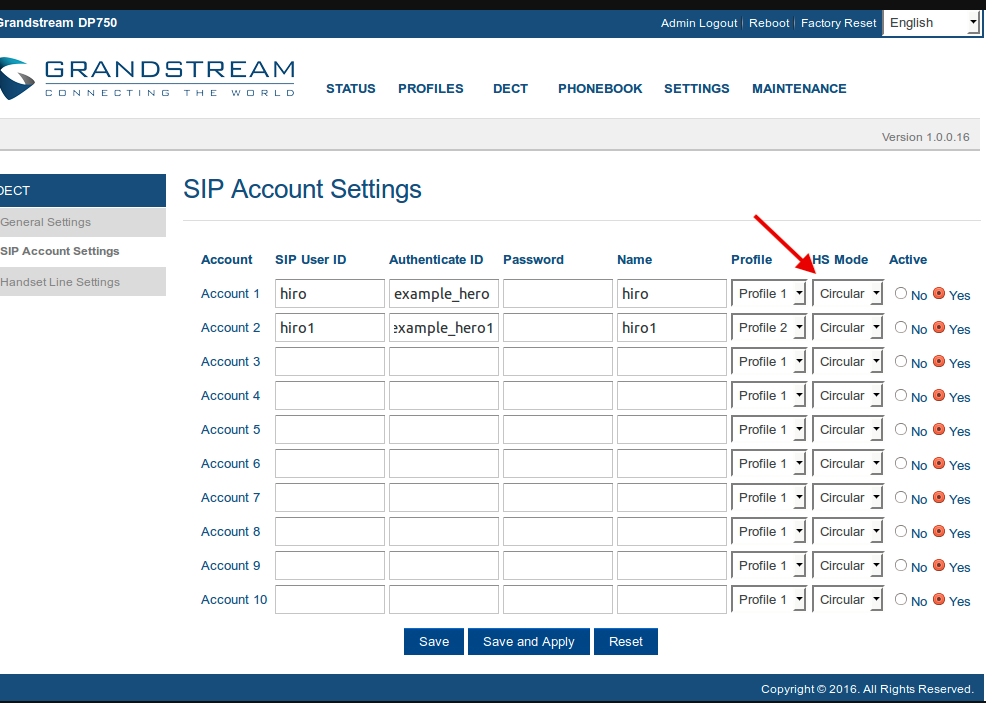
Task: Open Profile dropdown for Account 7
Action: coord(768,497)
